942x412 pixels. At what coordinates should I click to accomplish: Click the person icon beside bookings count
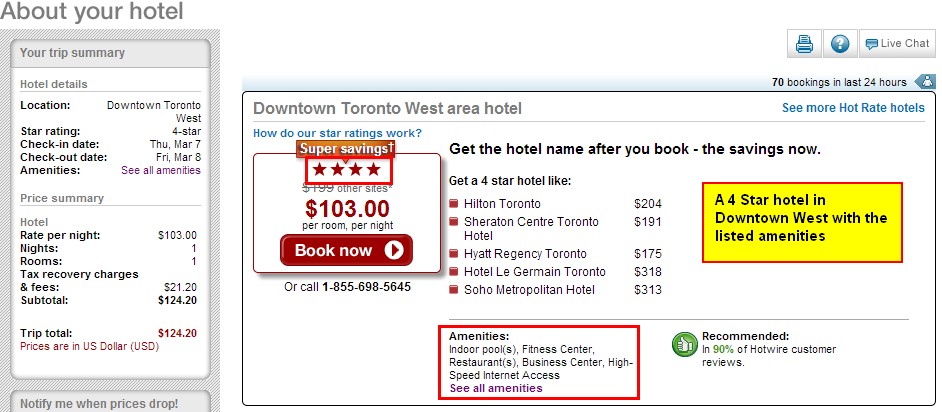928,82
